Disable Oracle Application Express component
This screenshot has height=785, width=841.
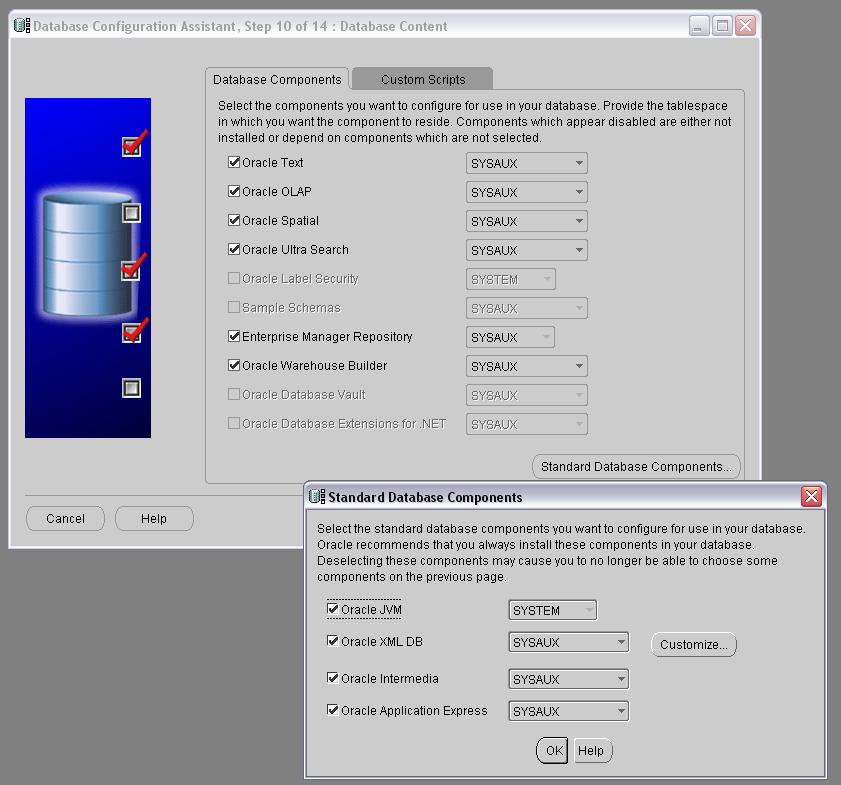tap(333, 711)
